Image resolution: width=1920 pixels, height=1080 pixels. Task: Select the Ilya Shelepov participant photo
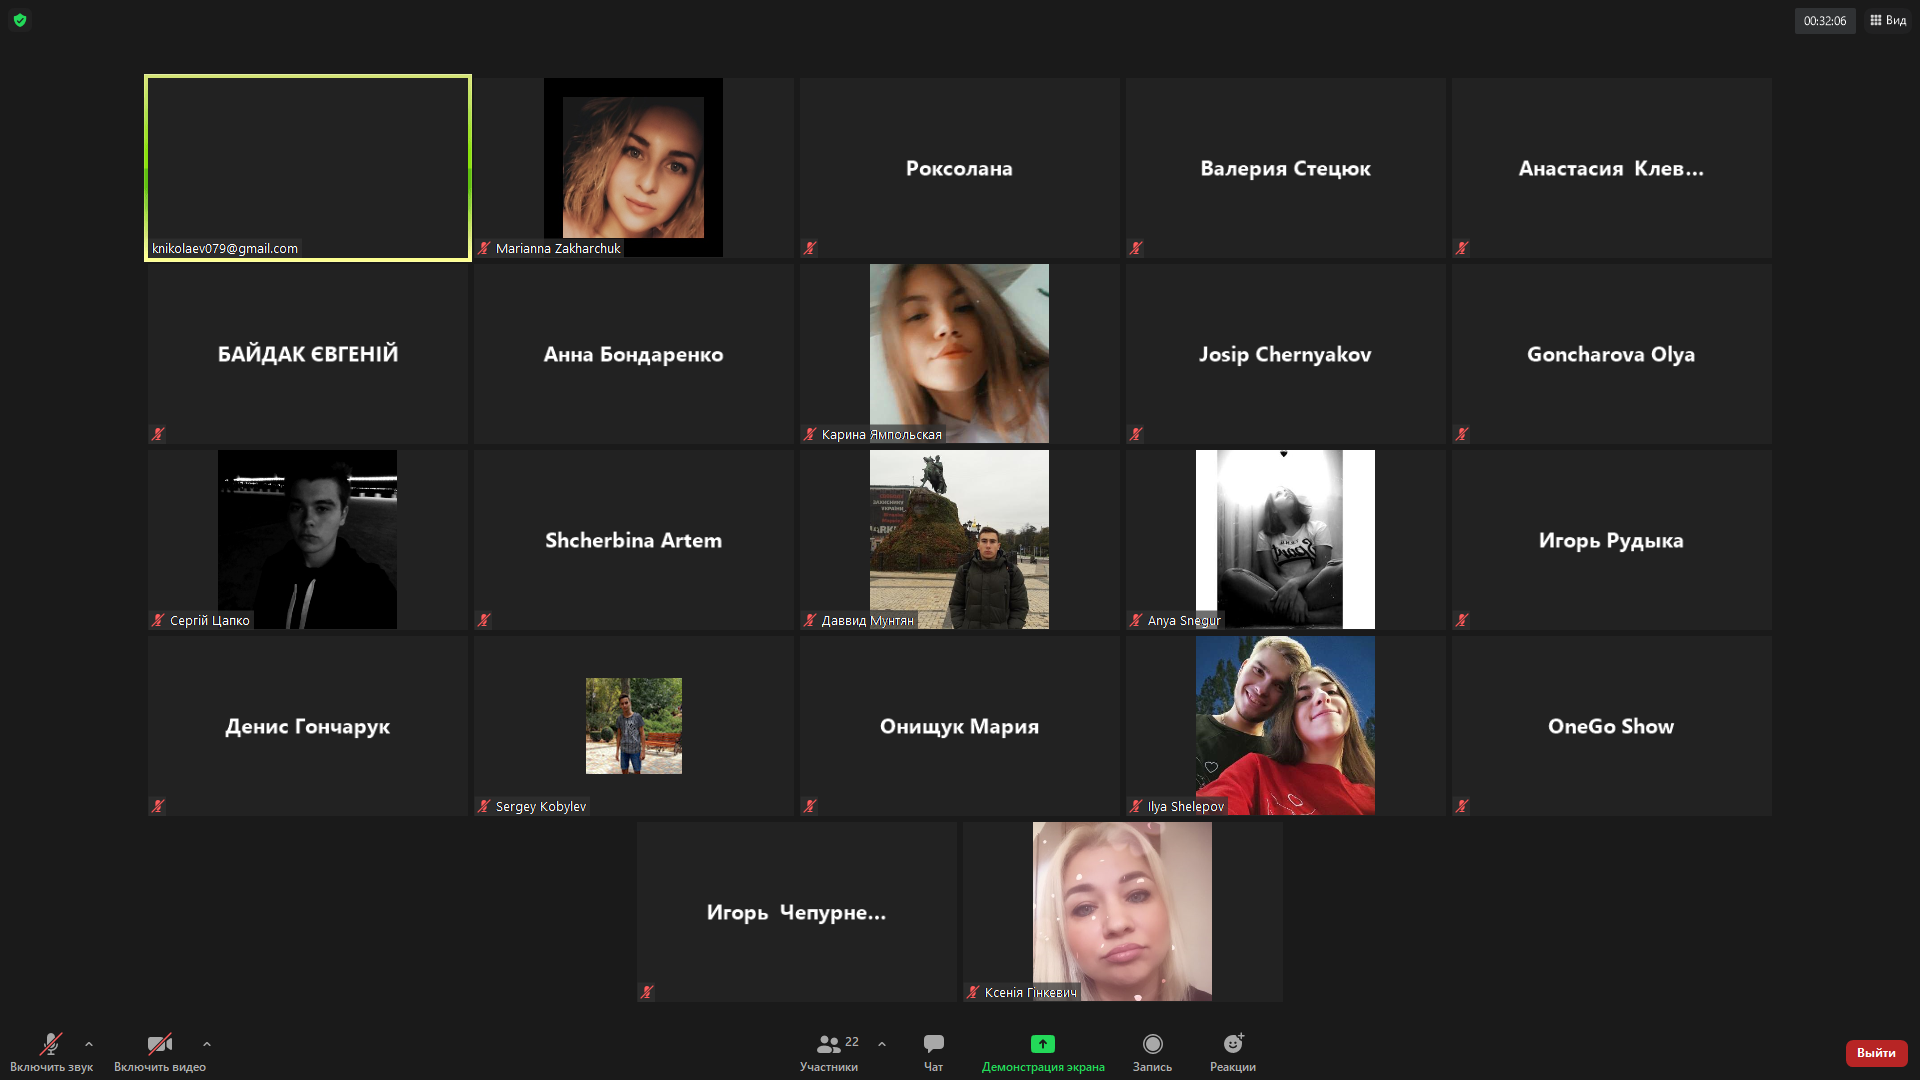(x=1285, y=725)
